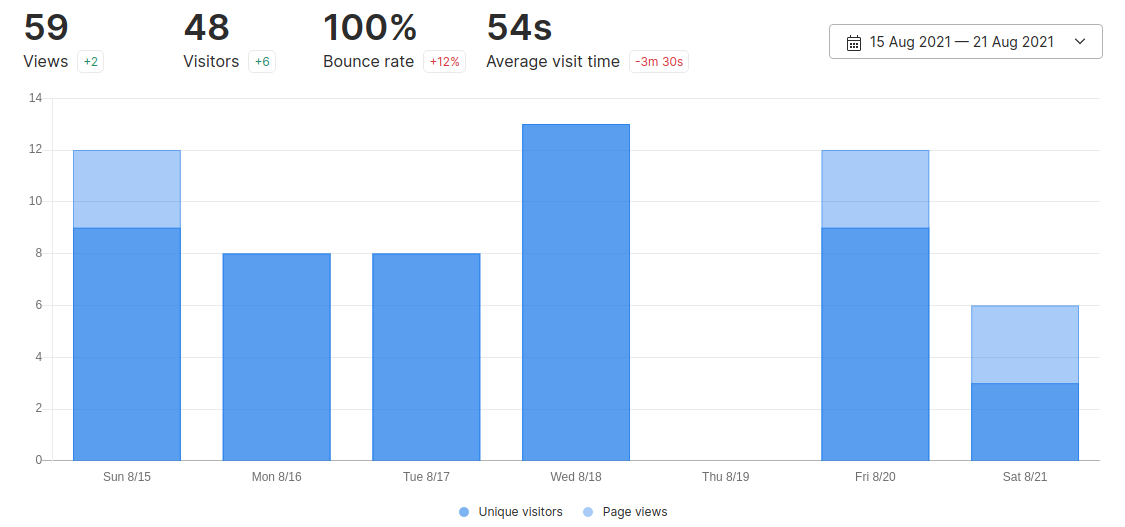Open the 15 Aug 2021 — 21 Aug 2021 range selector
The image size is (1125, 527).
[961, 42]
